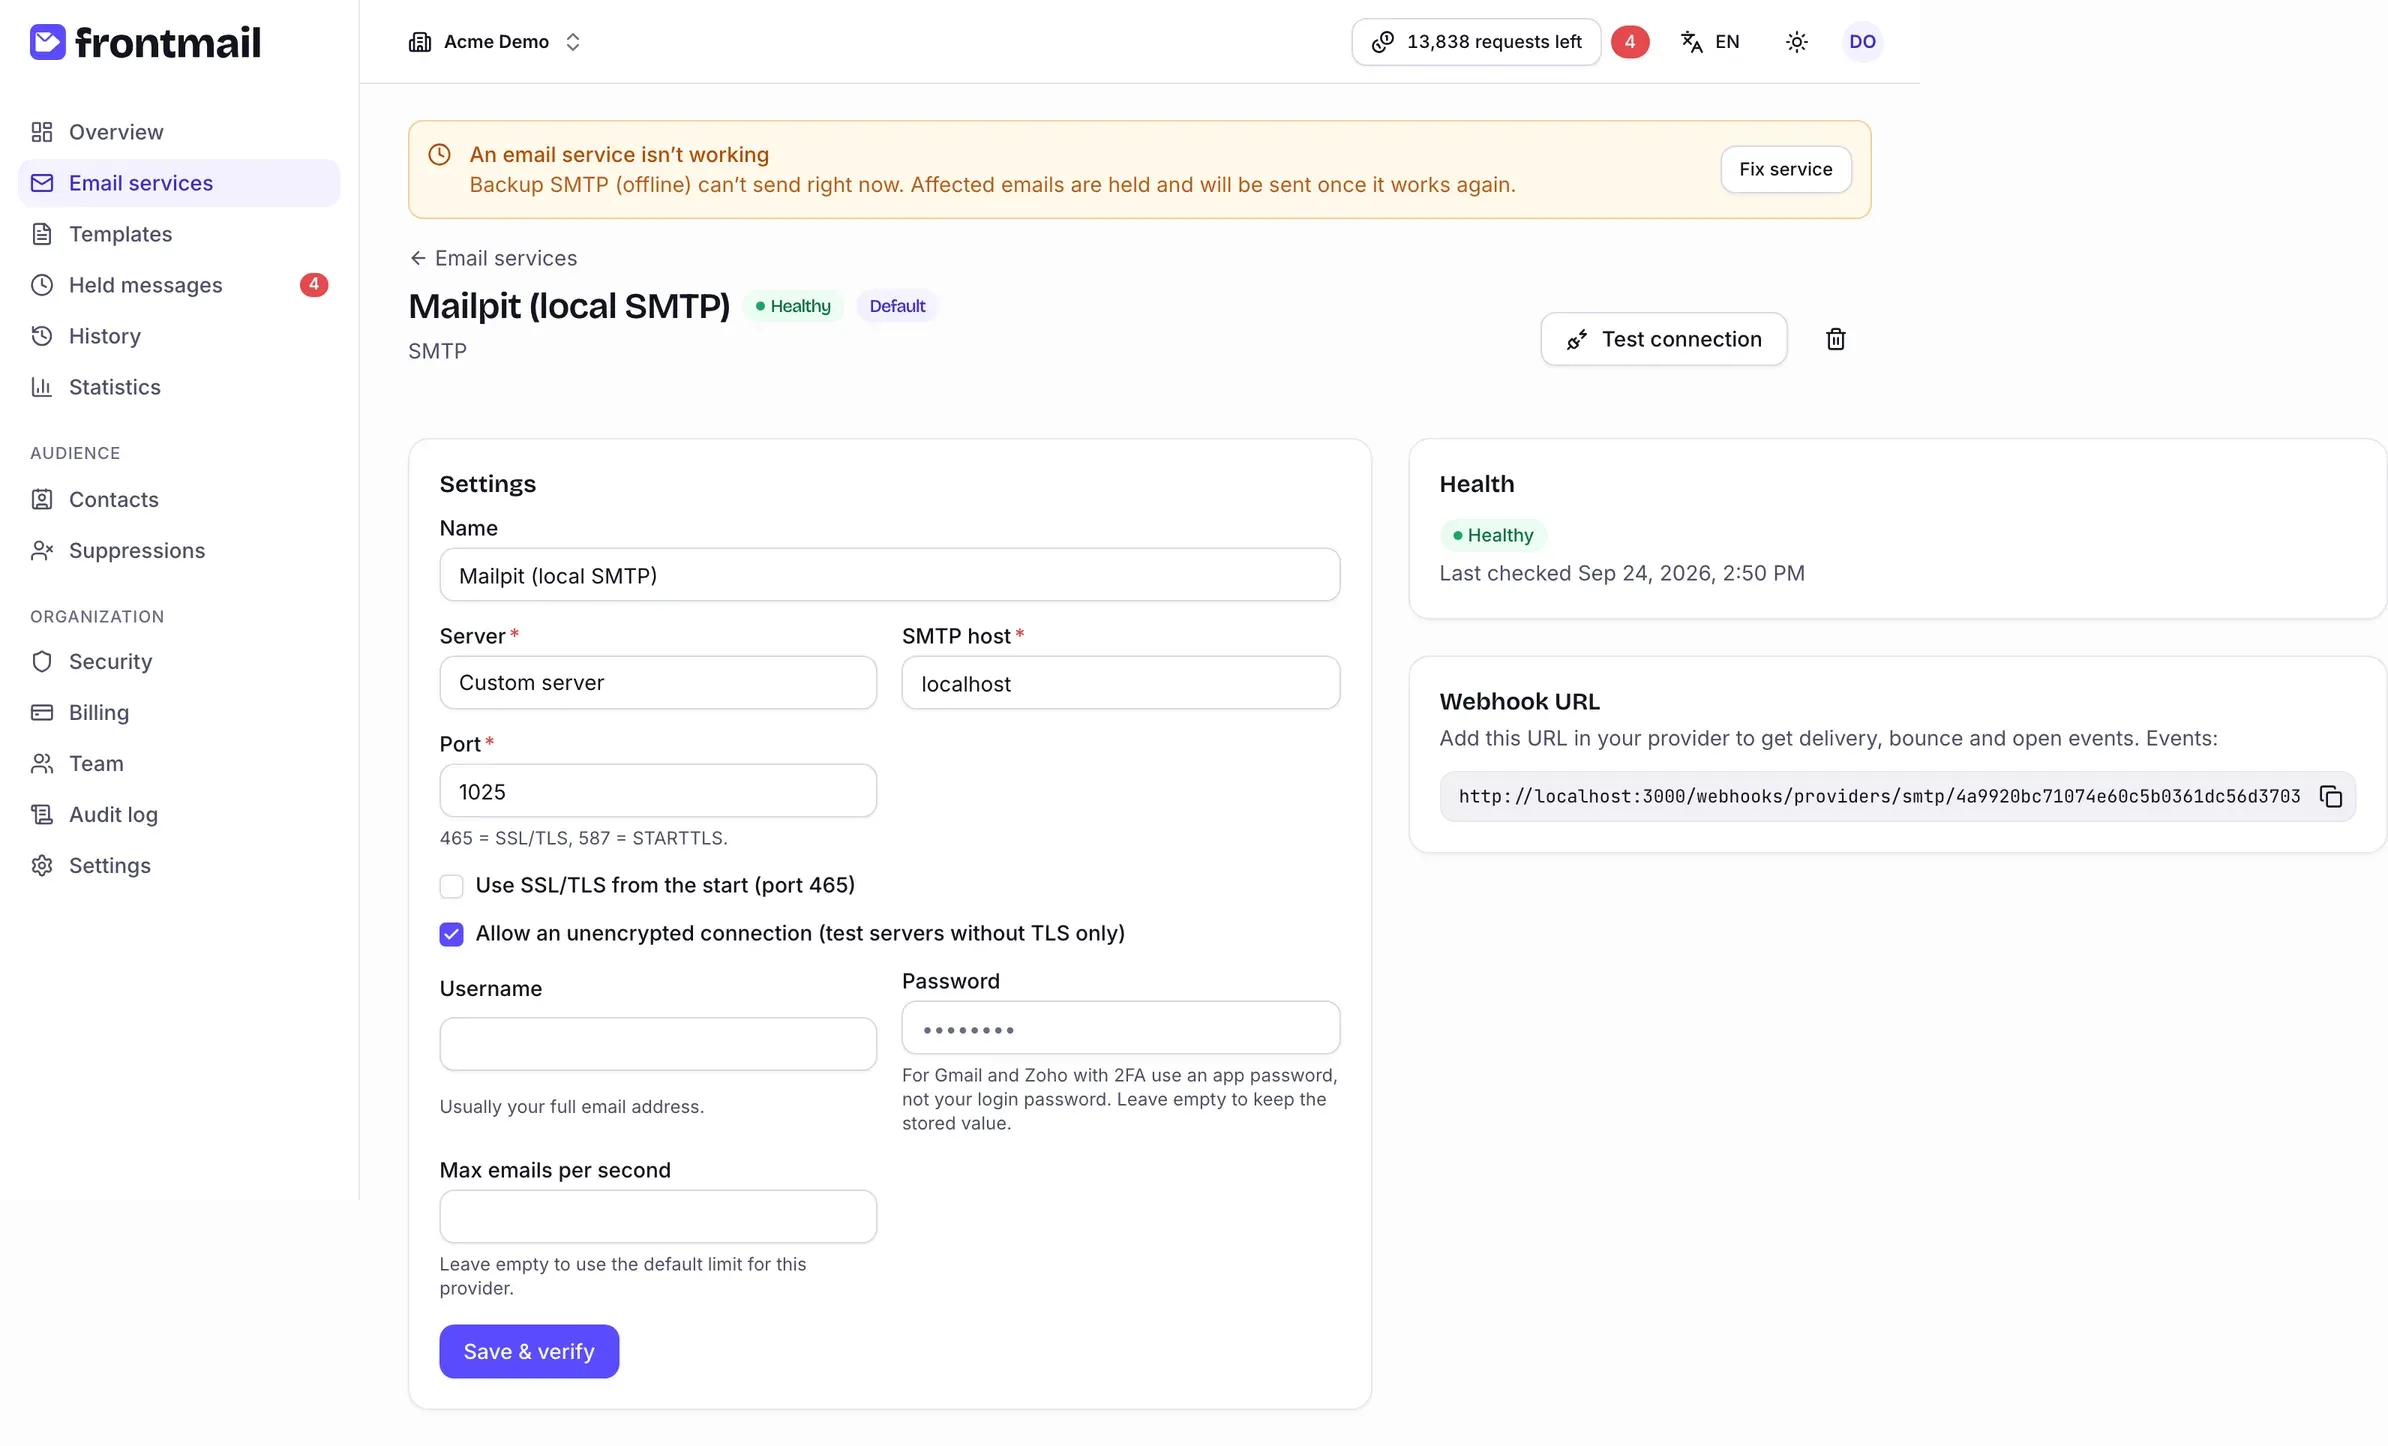Go to Held messages
The image size is (2388, 1446).
coord(179,285)
